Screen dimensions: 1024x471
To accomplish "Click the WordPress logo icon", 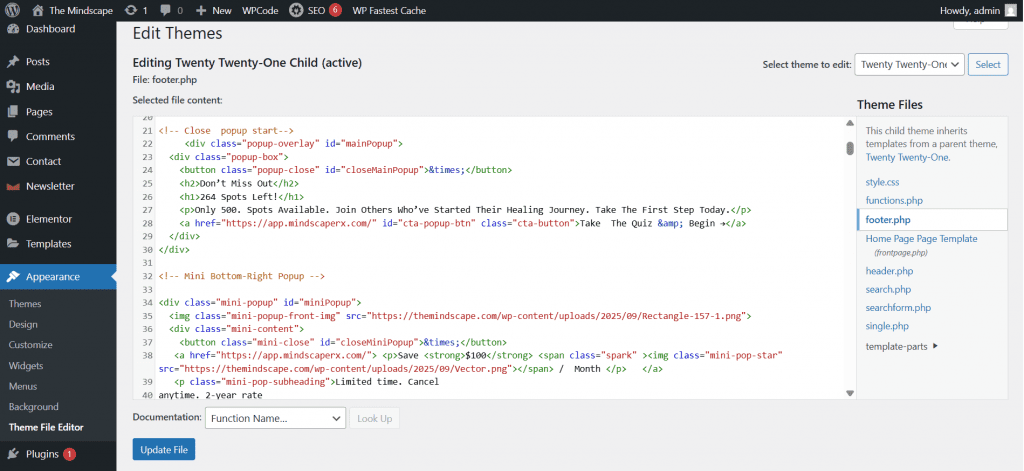I will point(12,10).
